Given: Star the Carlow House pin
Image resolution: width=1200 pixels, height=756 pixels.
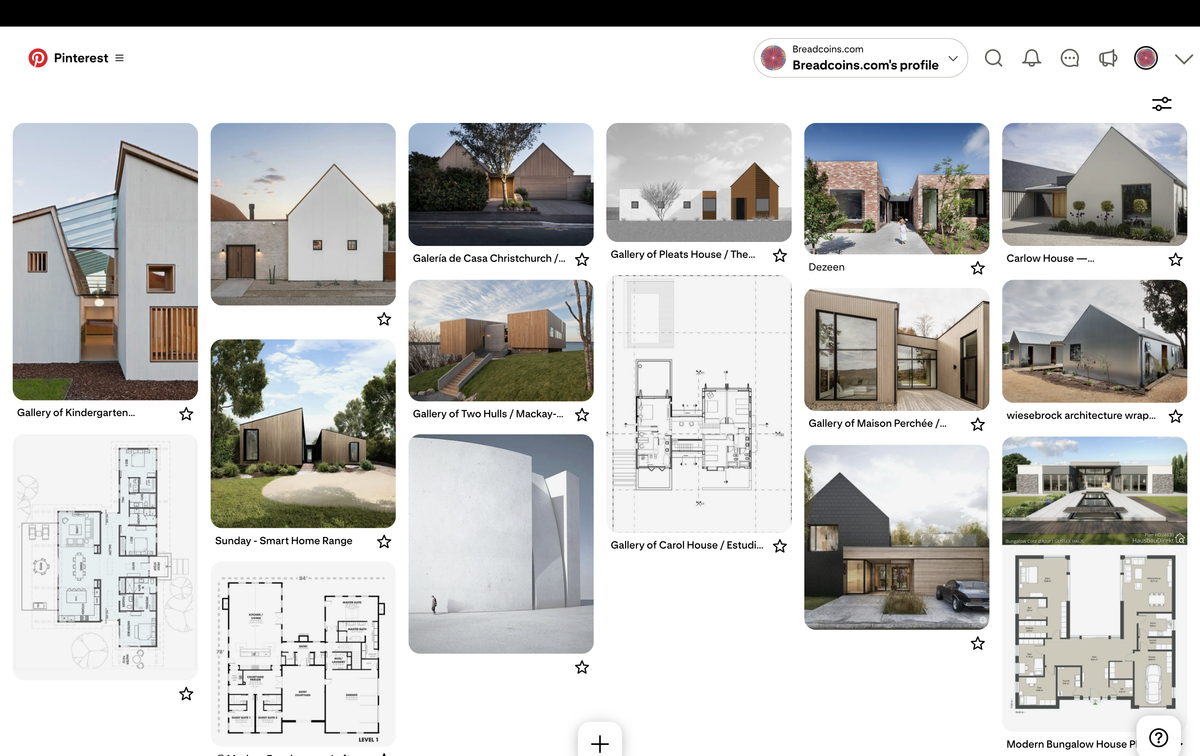Looking at the screenshot, I should click(1176, 259).
